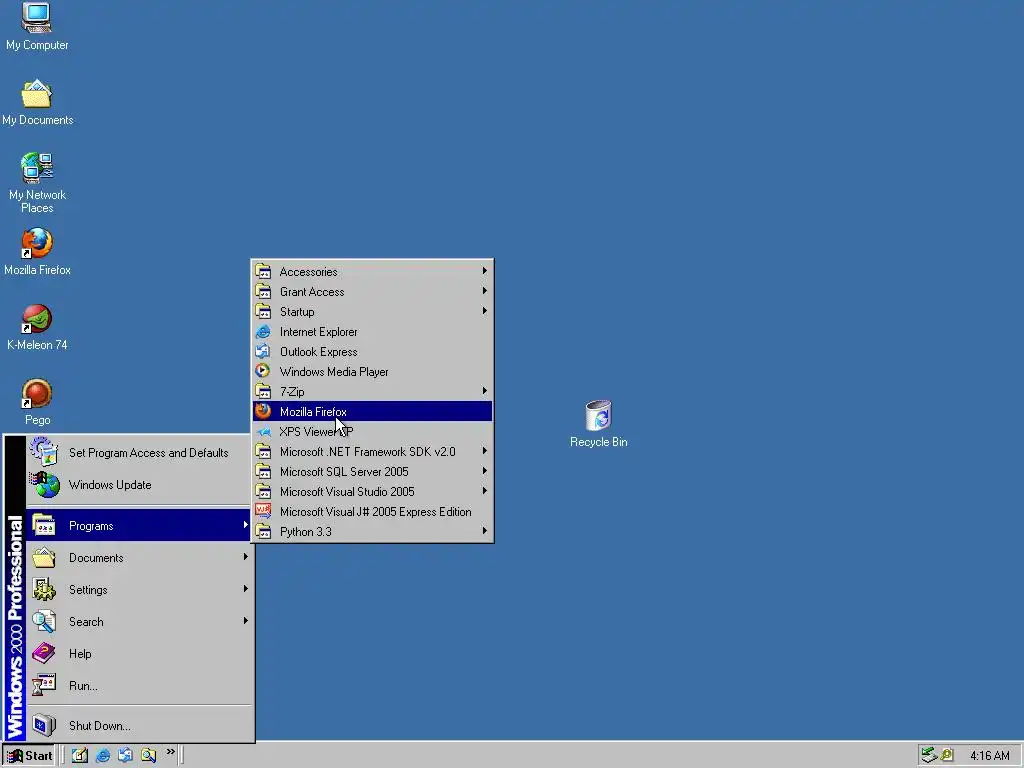This screenshot has width=1024, height=768.
Task: Show hidden quick launch items chevron
Action: [x=170, y=752]
